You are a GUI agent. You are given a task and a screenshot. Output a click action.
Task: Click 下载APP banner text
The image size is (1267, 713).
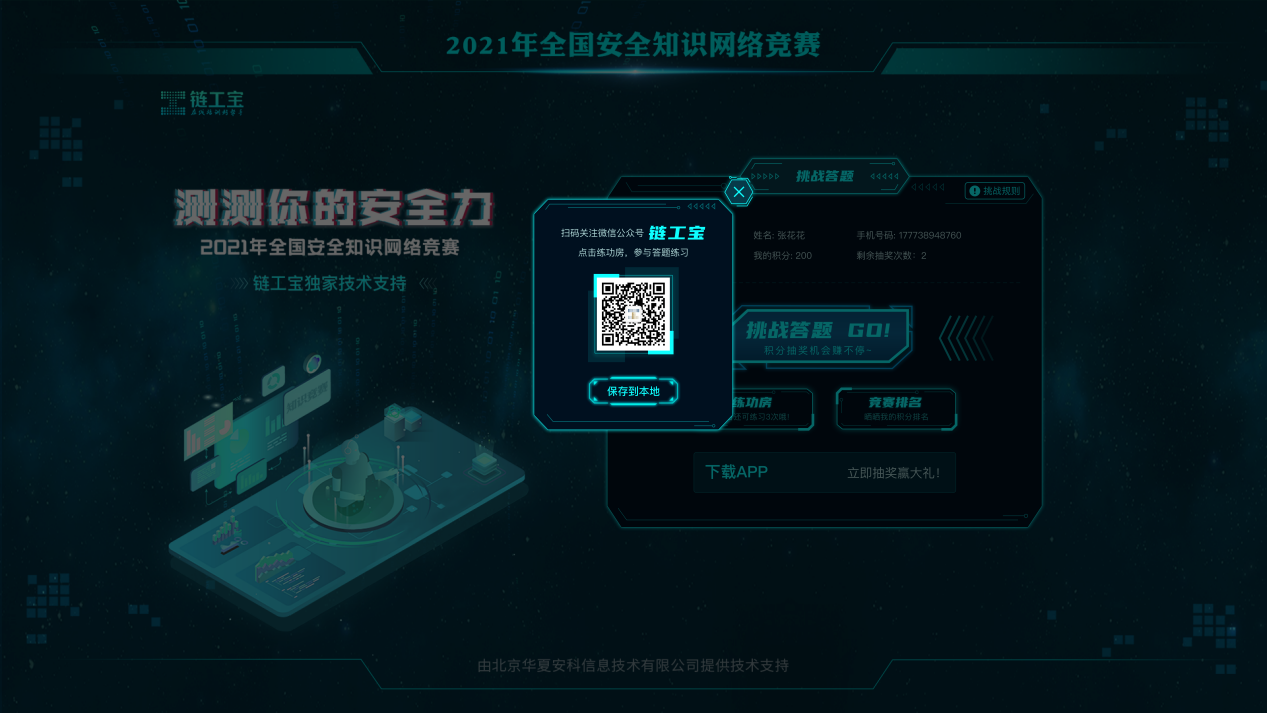point(736,472)
